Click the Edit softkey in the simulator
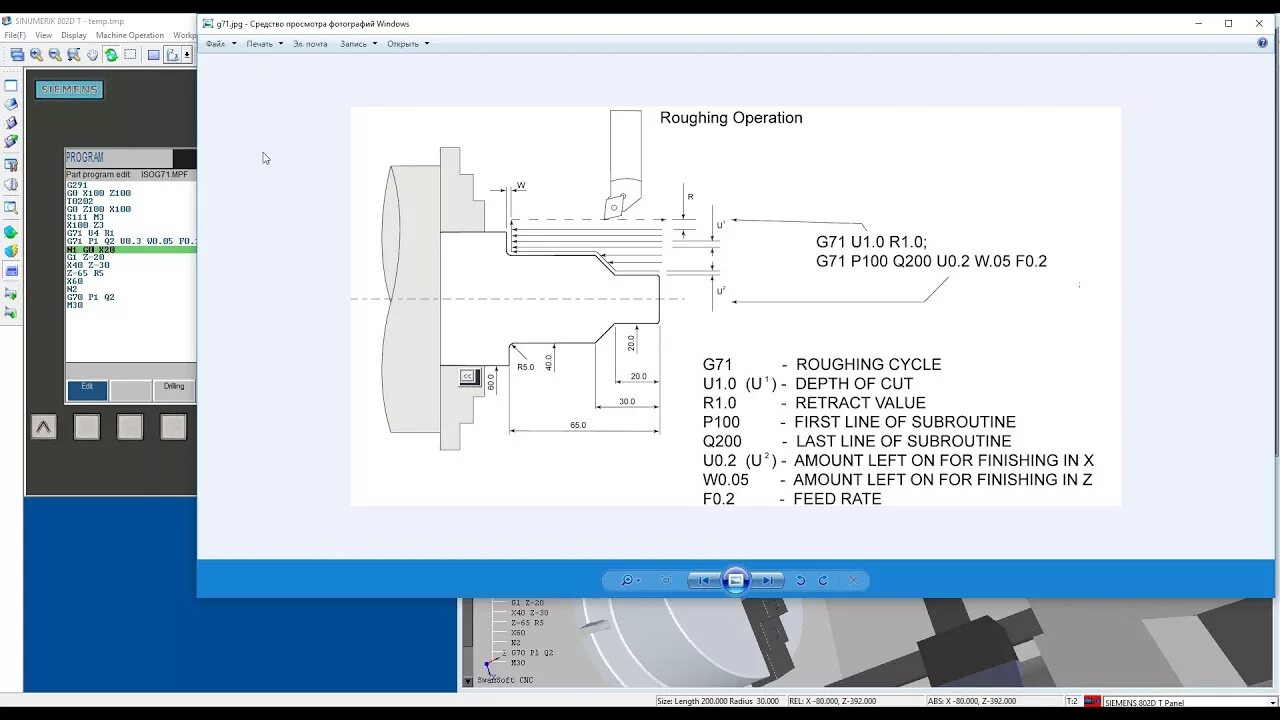Screen dimensions: 1280x720 [87, 391]
